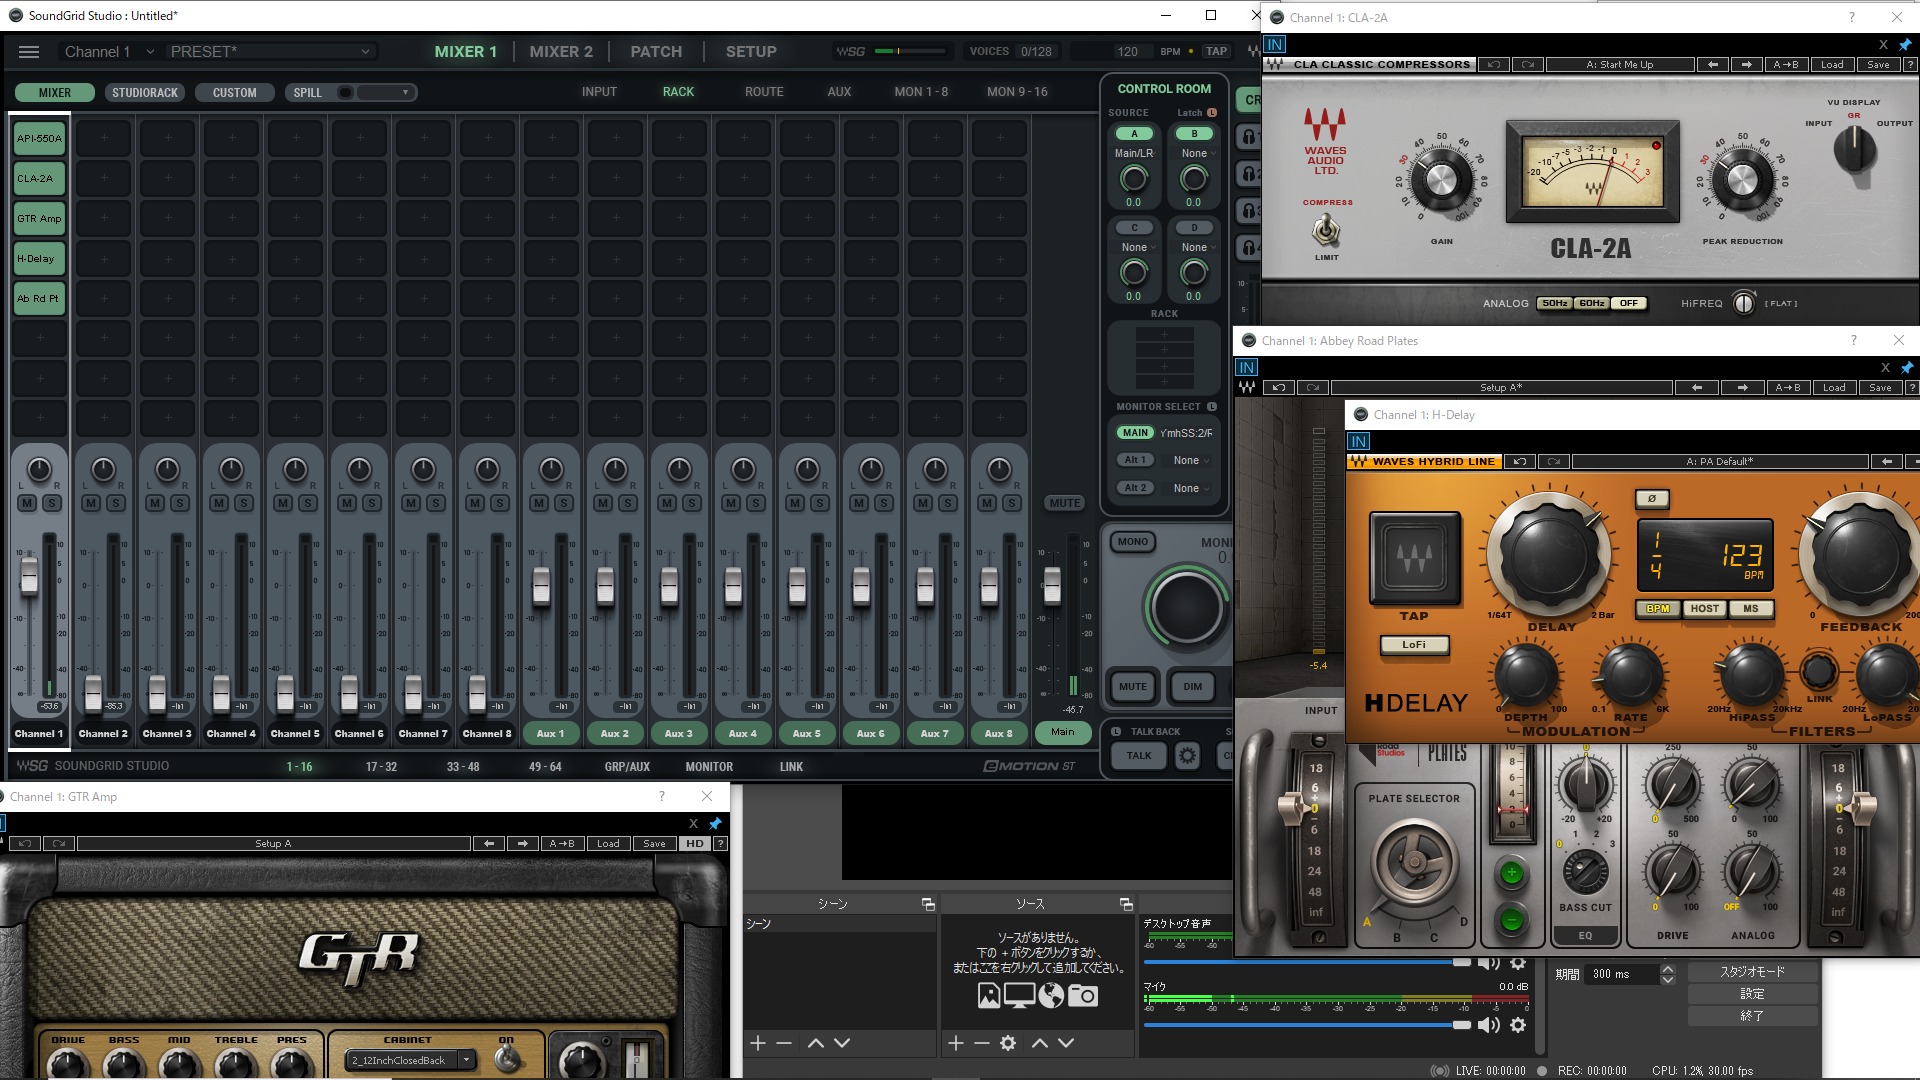Click the Abbey Road Plates green plus button
Viewport: 1920px width, 1080px height.
click(x=1512, y=874)
